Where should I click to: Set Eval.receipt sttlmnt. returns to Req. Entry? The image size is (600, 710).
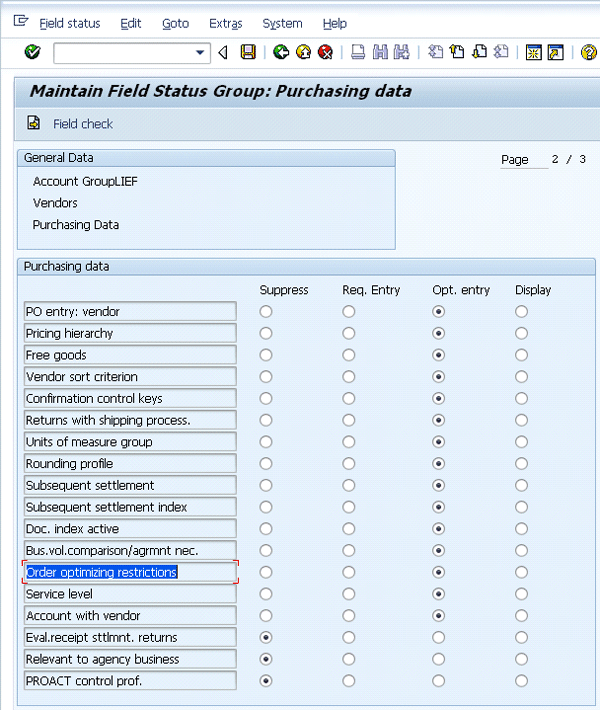click(349, 638)
